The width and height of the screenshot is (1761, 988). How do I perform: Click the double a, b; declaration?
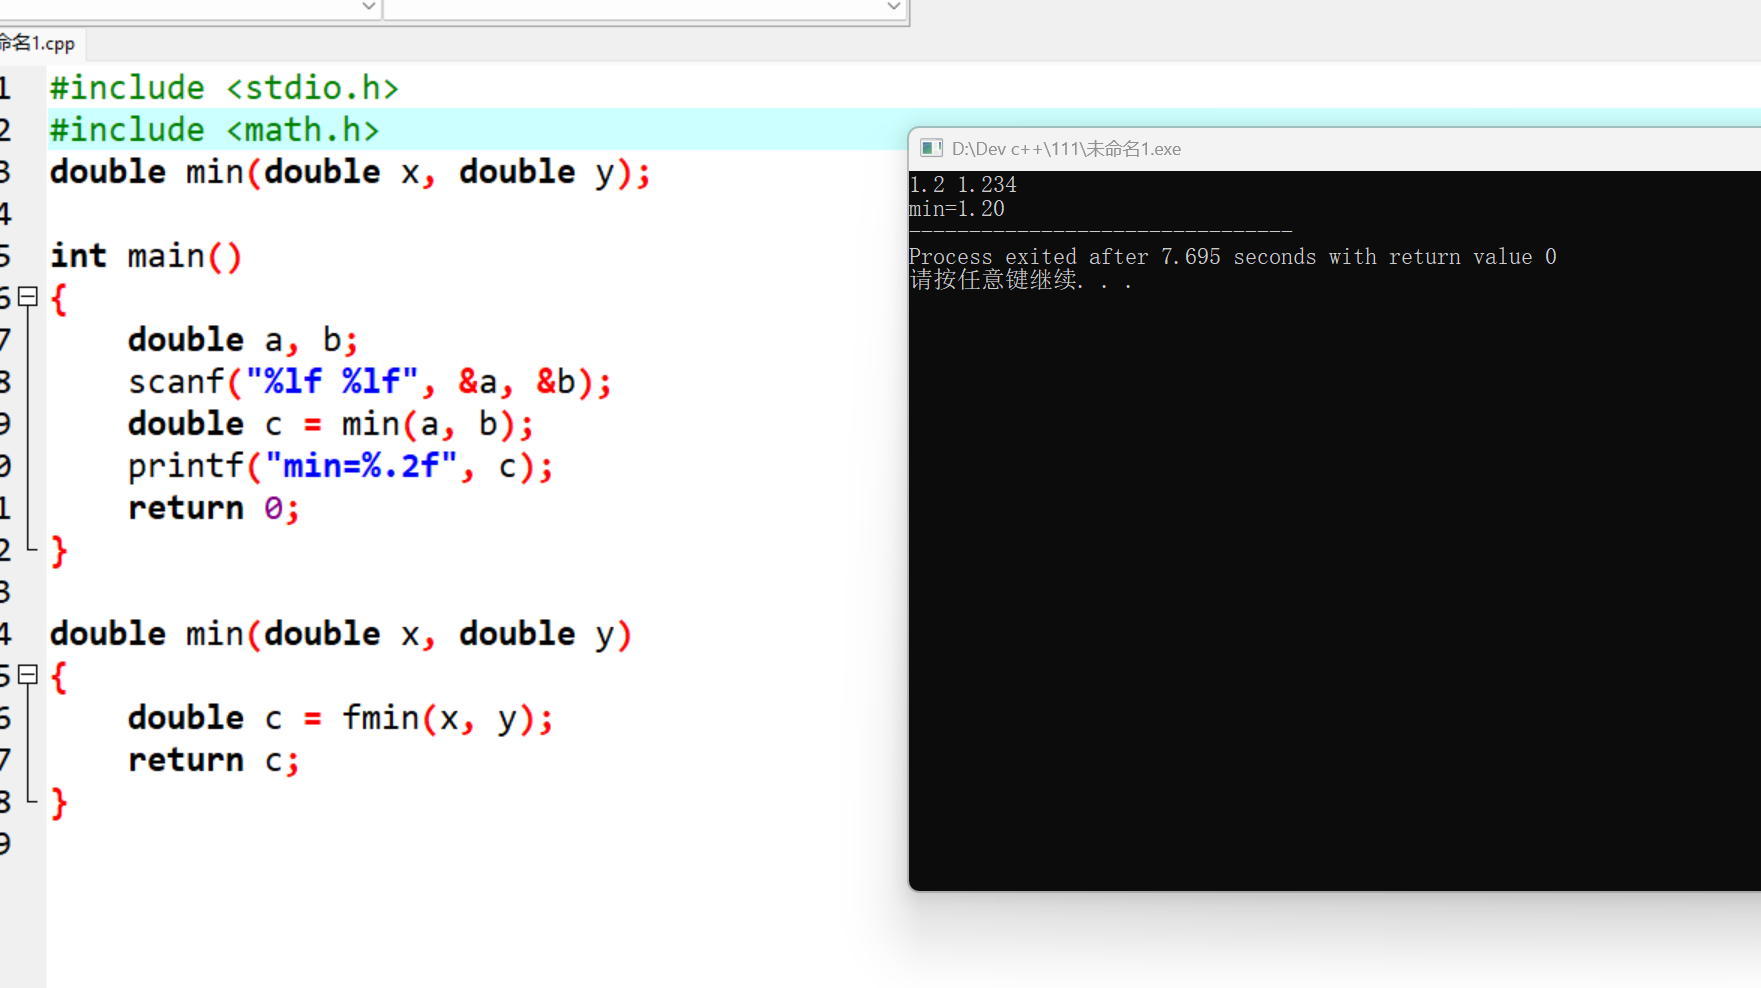click(243, 340)
